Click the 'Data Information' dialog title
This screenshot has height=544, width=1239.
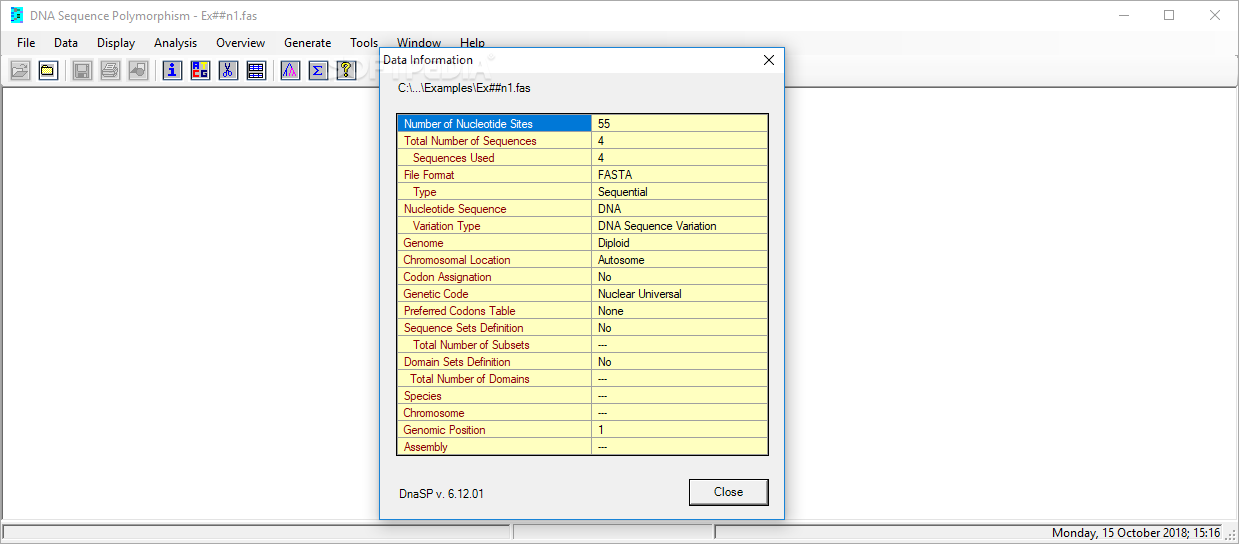coord(428,60)
